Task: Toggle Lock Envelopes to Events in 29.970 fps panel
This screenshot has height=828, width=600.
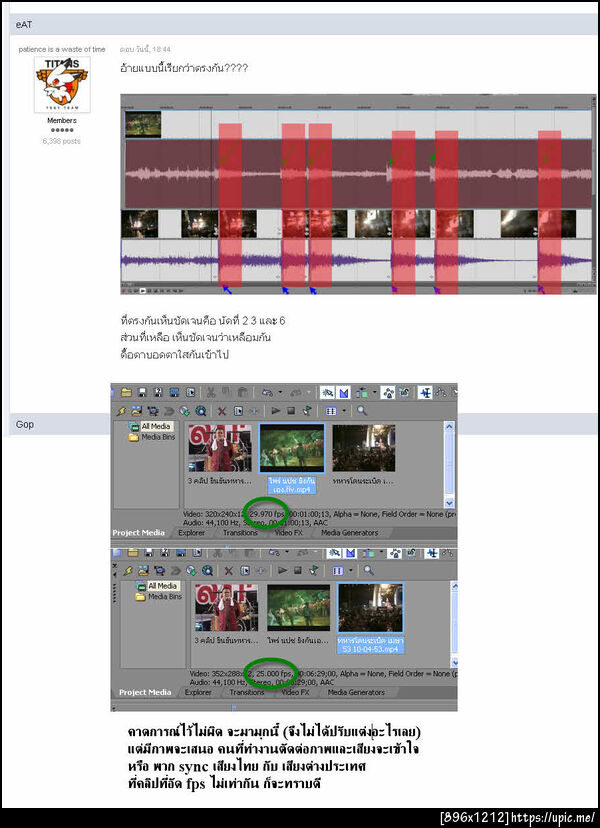Action: [x=388, y=392]
